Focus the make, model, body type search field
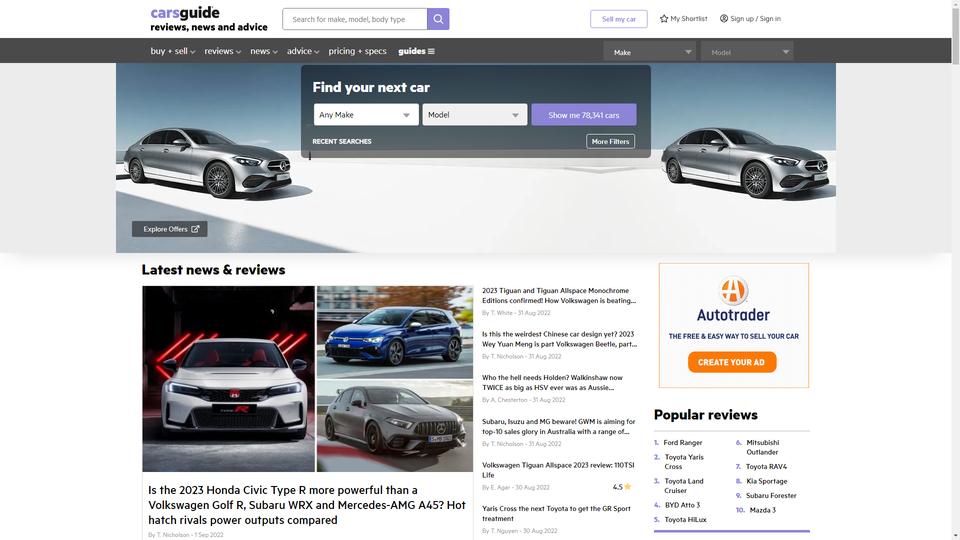960x540 pixels. click(354, 19)
